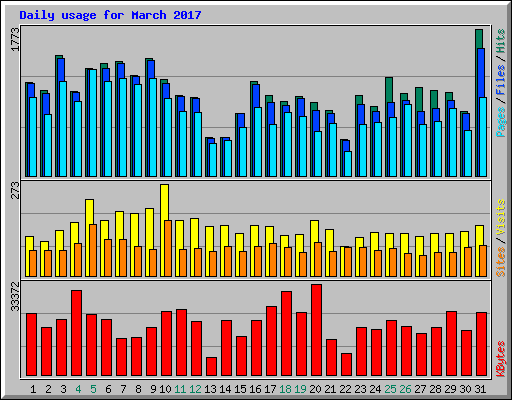This screenshot has width=512, height=400.
Task: Click the yellow Visits legend label
Action: tap(501, 218)
